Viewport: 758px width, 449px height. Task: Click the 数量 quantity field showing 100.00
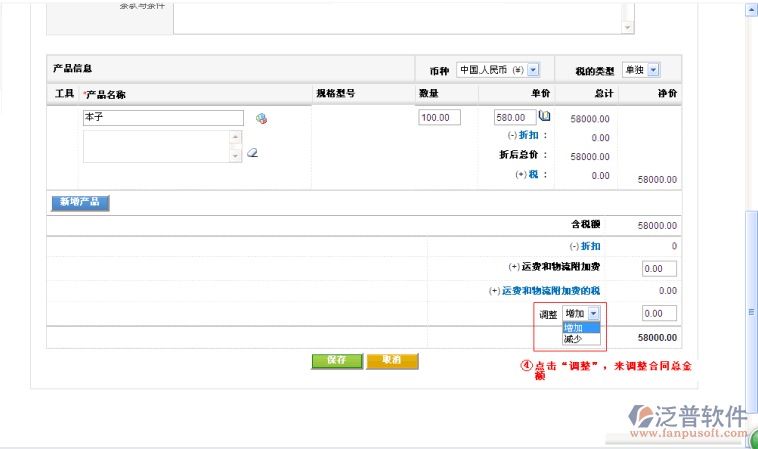[439, 117]
